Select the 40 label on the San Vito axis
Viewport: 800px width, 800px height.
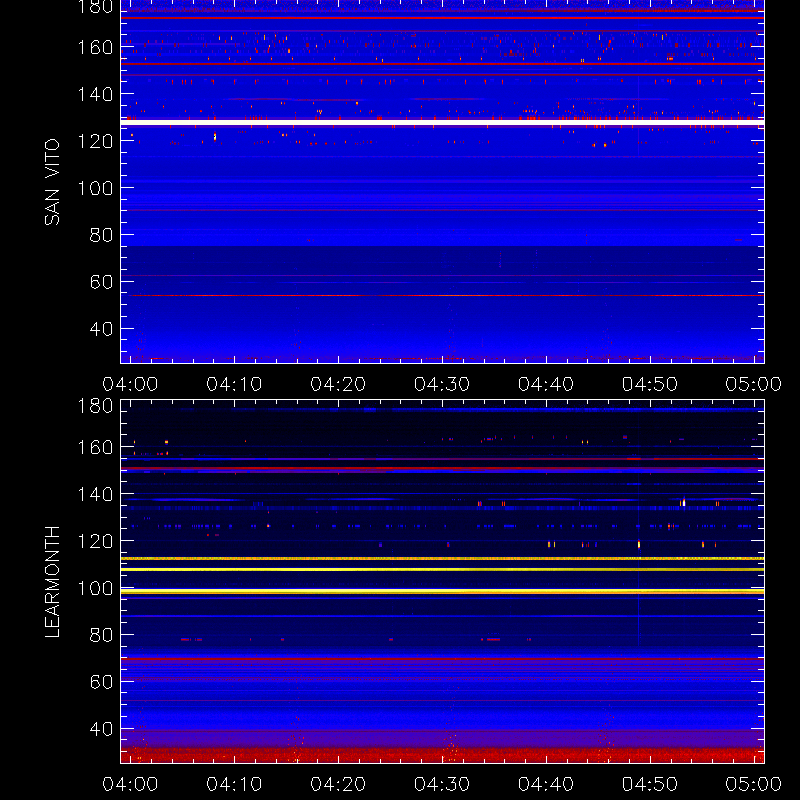point(101,329)
